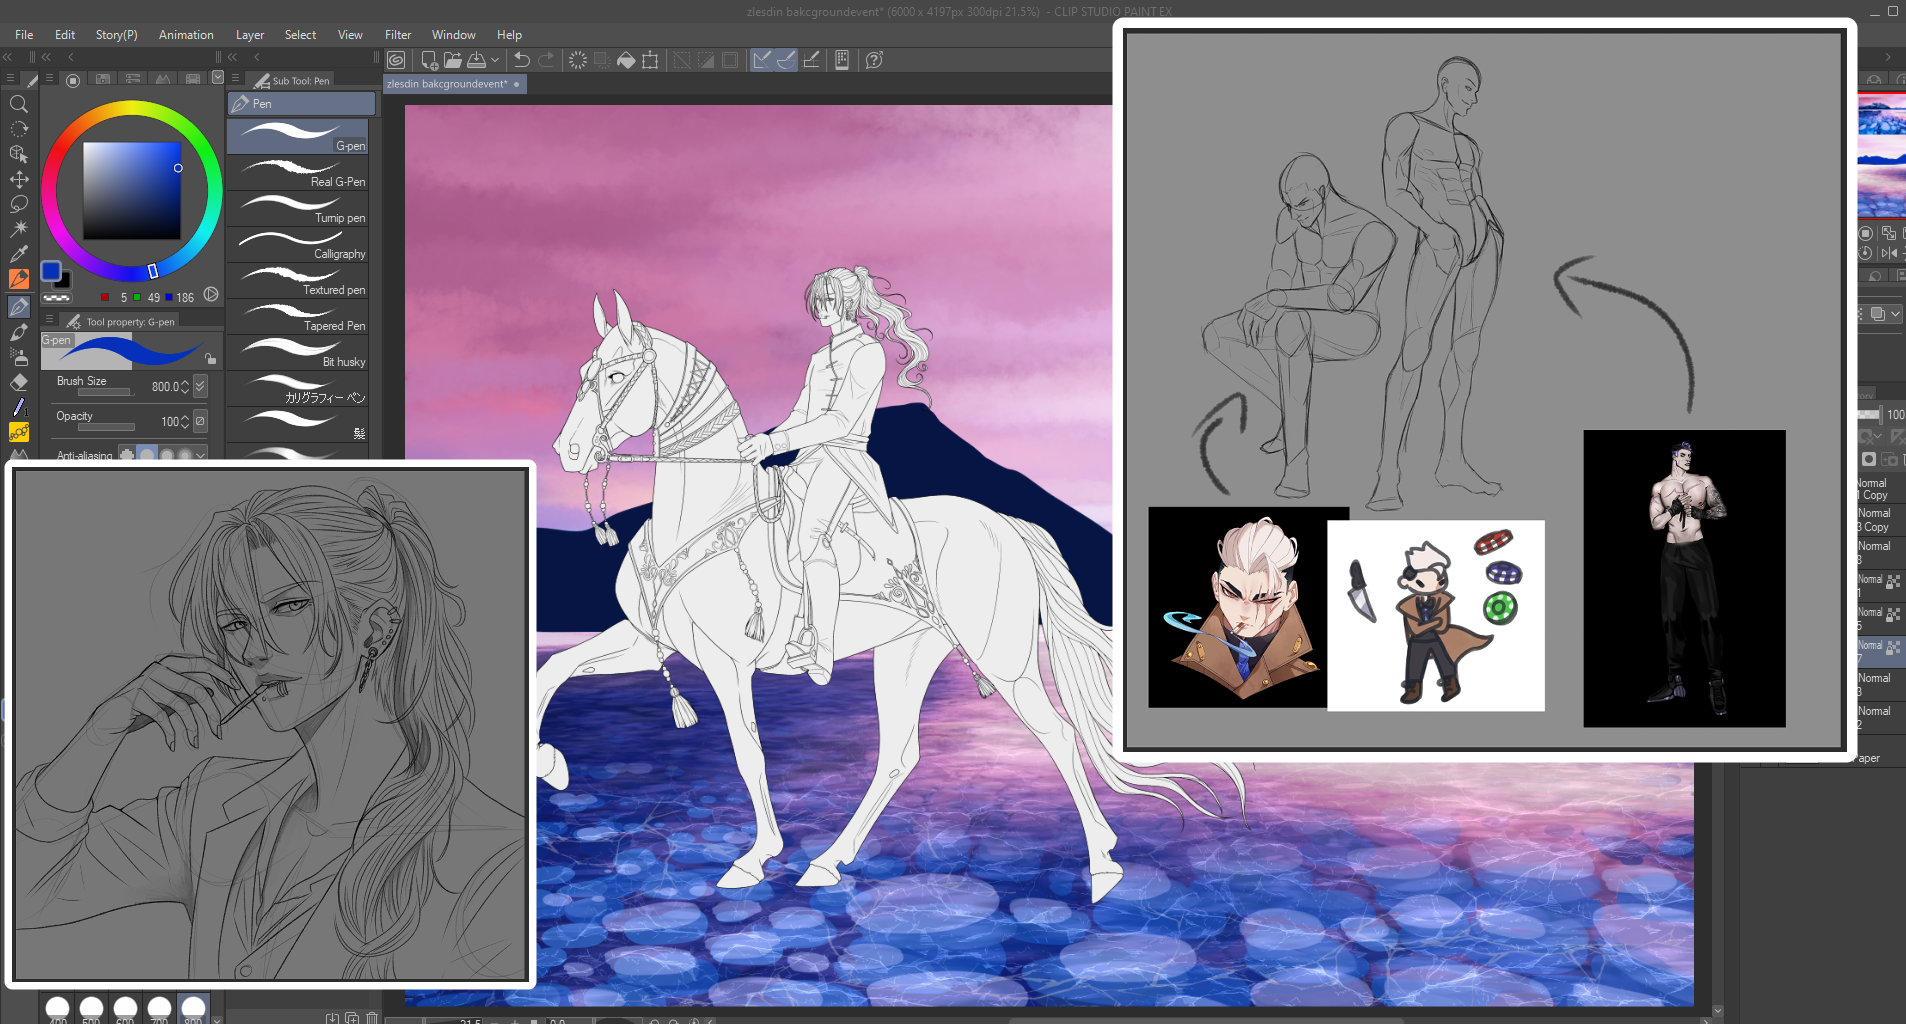Image resolution: width=1906 pixels, height=1031 pixels.
Task: Click the Fill bucket toolbar icon
Action: click(x=626, y=60)
